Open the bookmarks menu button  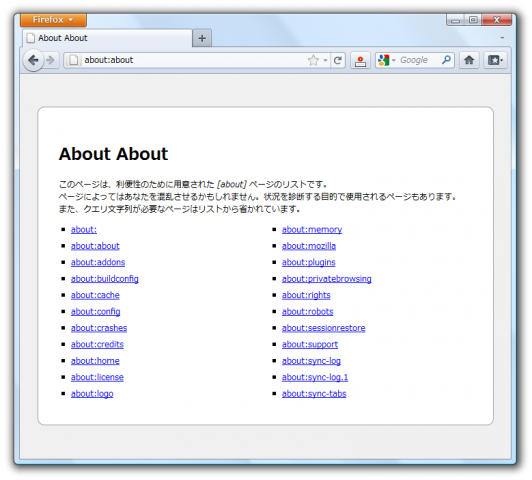click(x=495, y=60)
